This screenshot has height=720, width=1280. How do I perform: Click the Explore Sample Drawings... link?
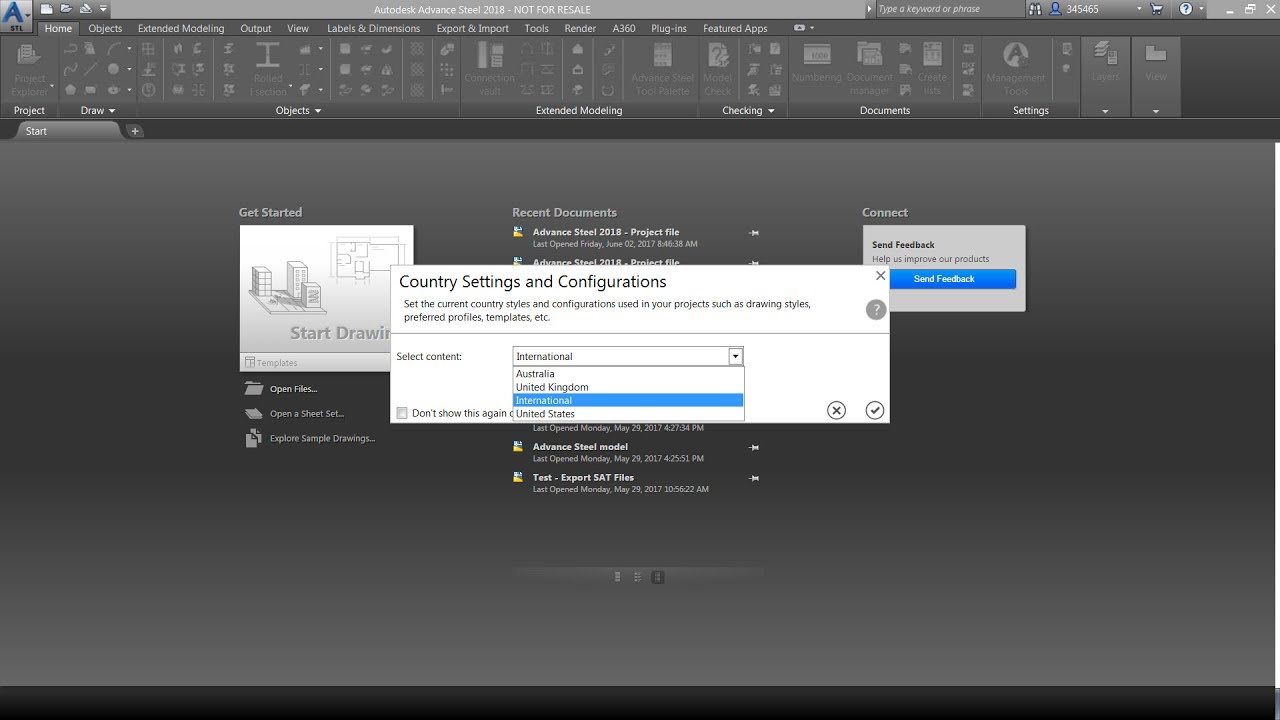click(322, 438)
